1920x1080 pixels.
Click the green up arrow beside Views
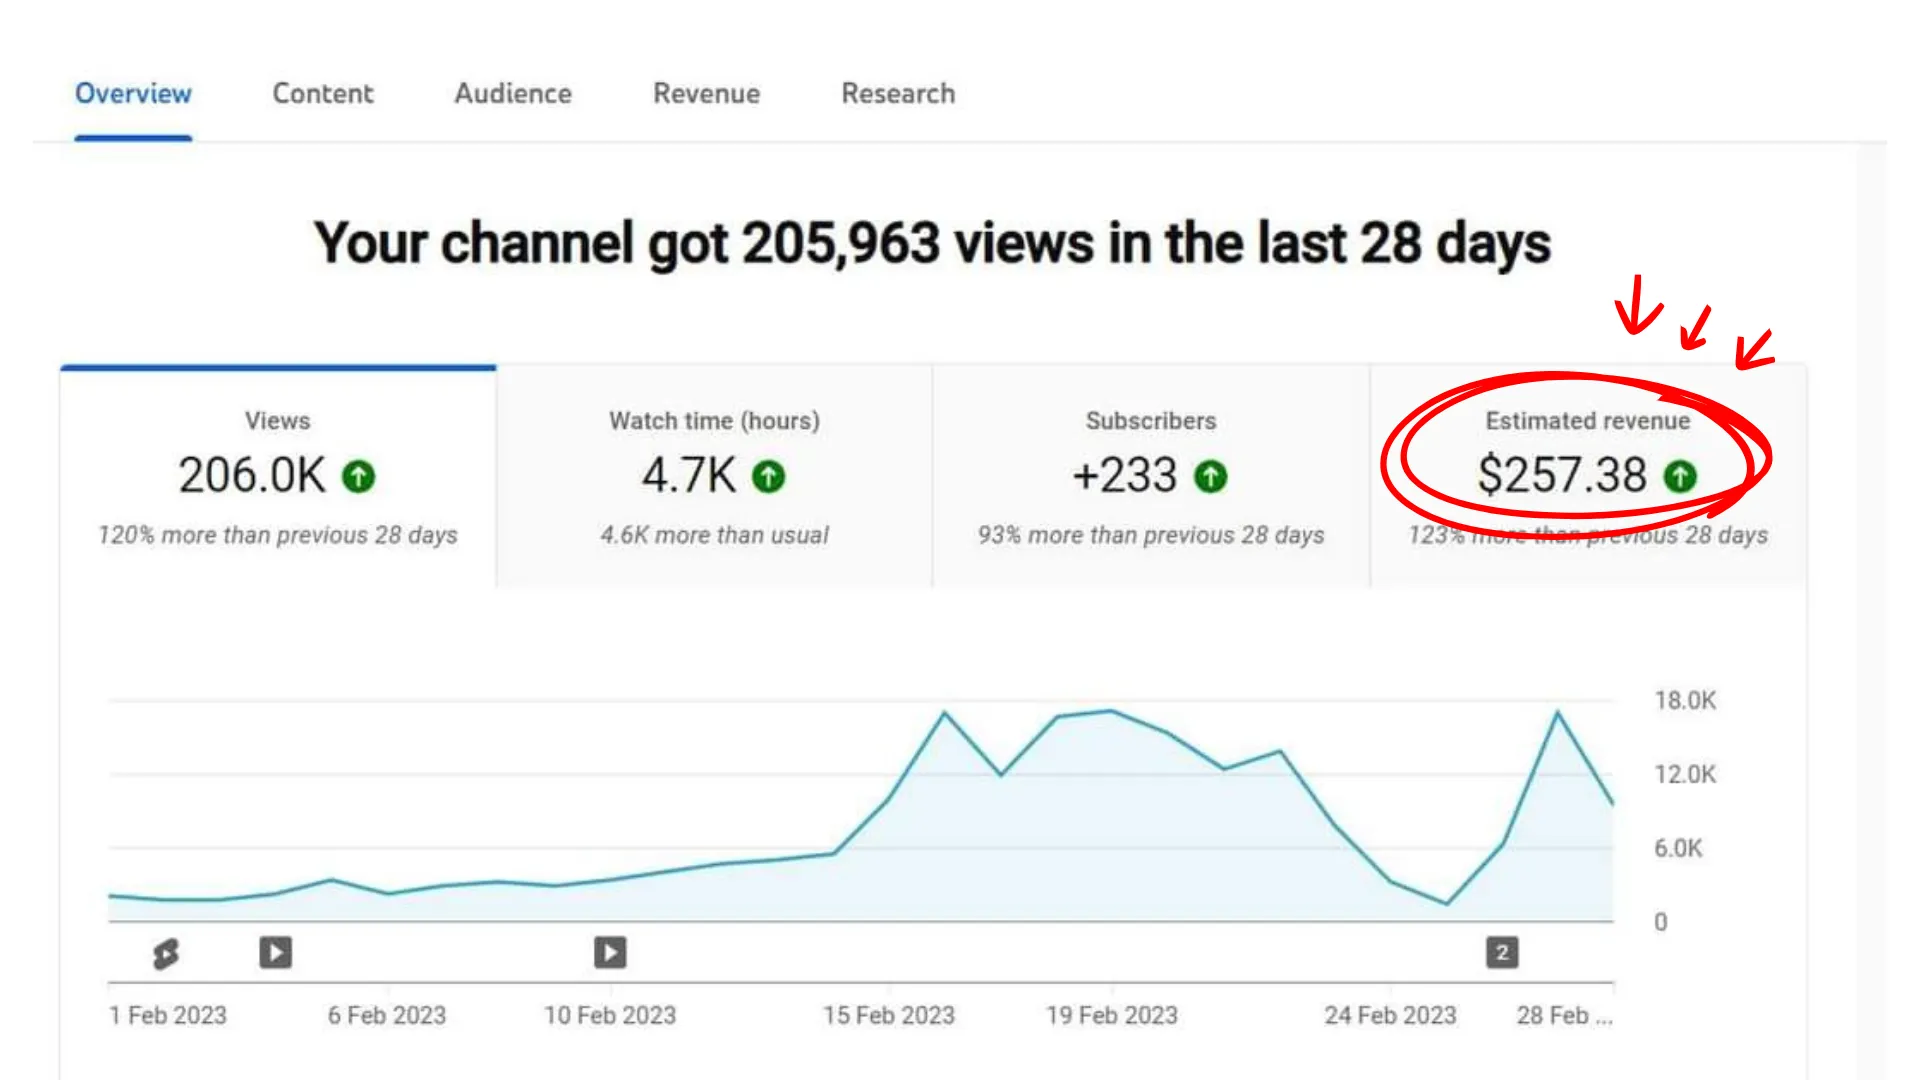[x=359, y=476]
